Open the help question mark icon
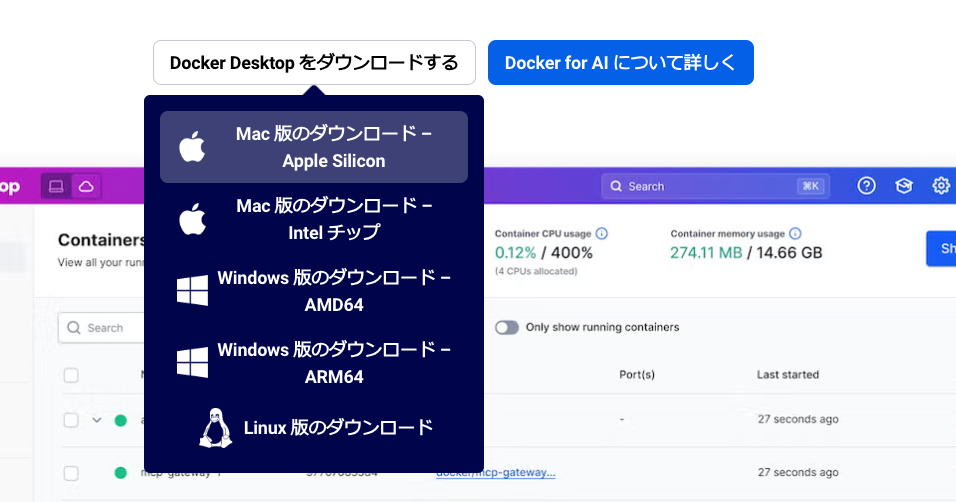The height and width of the screenshot is (502, 956). tap(867, 186)
